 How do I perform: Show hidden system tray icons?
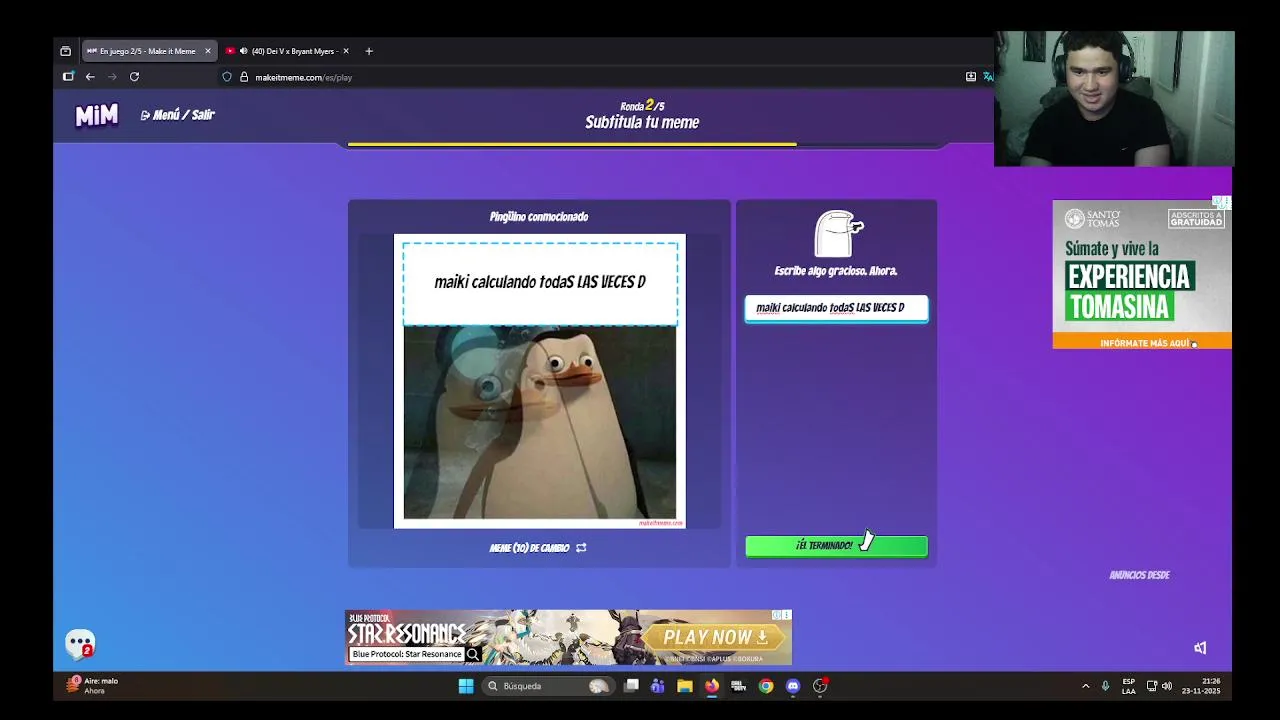(x=1086, y=686)
